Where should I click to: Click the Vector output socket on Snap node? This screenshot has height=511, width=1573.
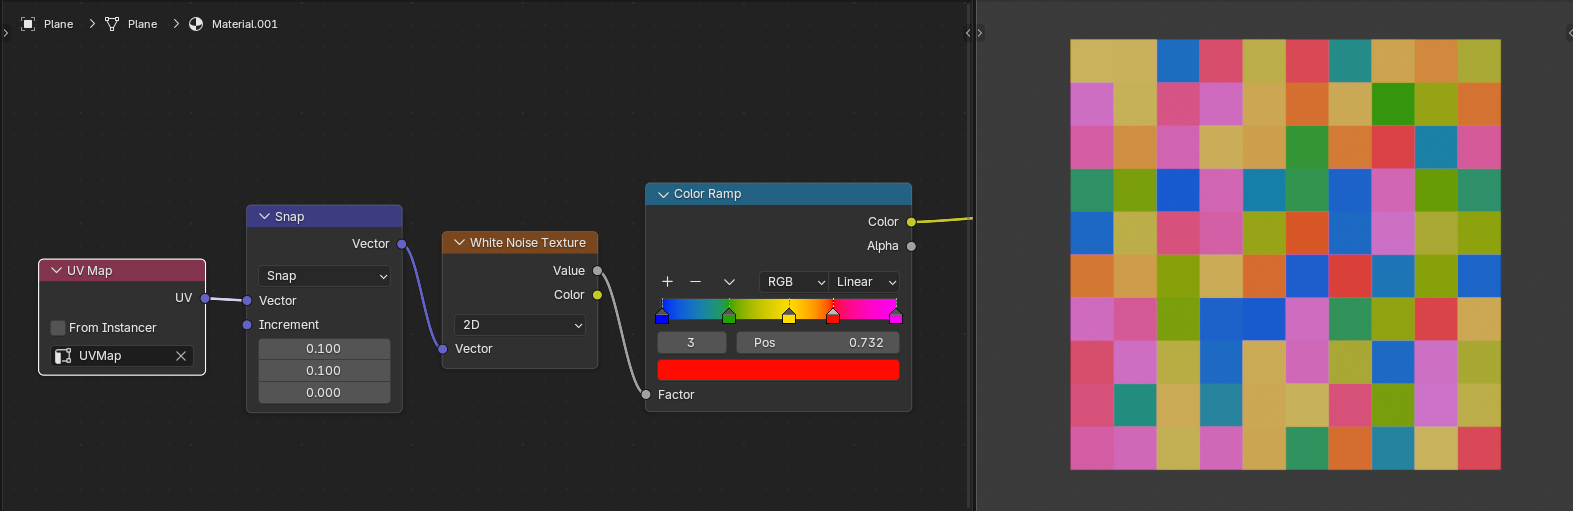pos(402,244)
